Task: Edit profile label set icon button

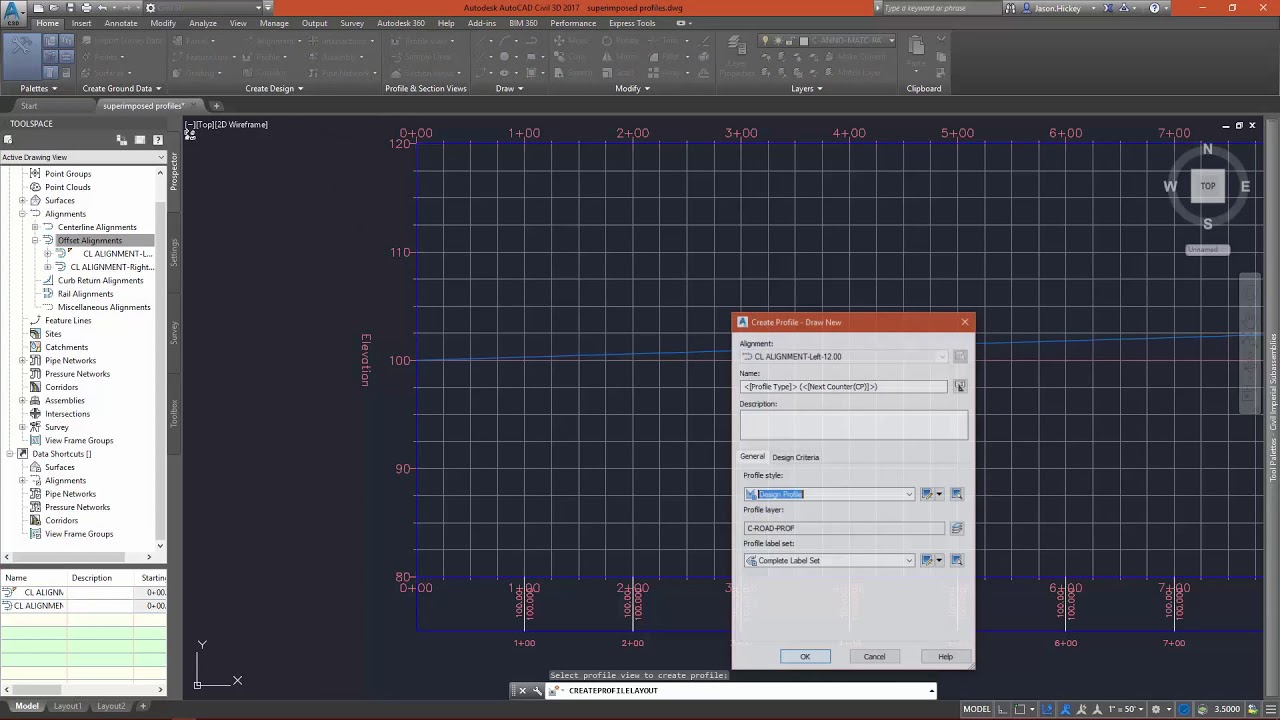Action: 927,560
